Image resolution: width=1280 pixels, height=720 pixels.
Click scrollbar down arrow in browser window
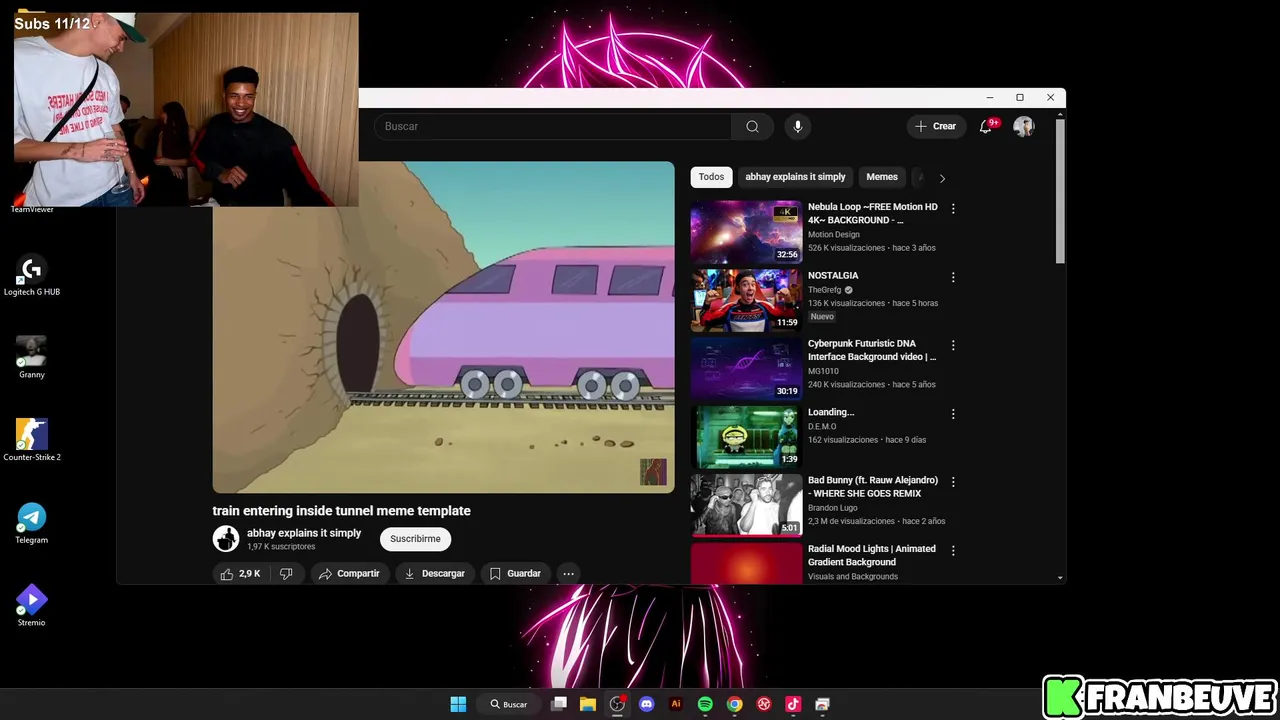[1060, 578]
